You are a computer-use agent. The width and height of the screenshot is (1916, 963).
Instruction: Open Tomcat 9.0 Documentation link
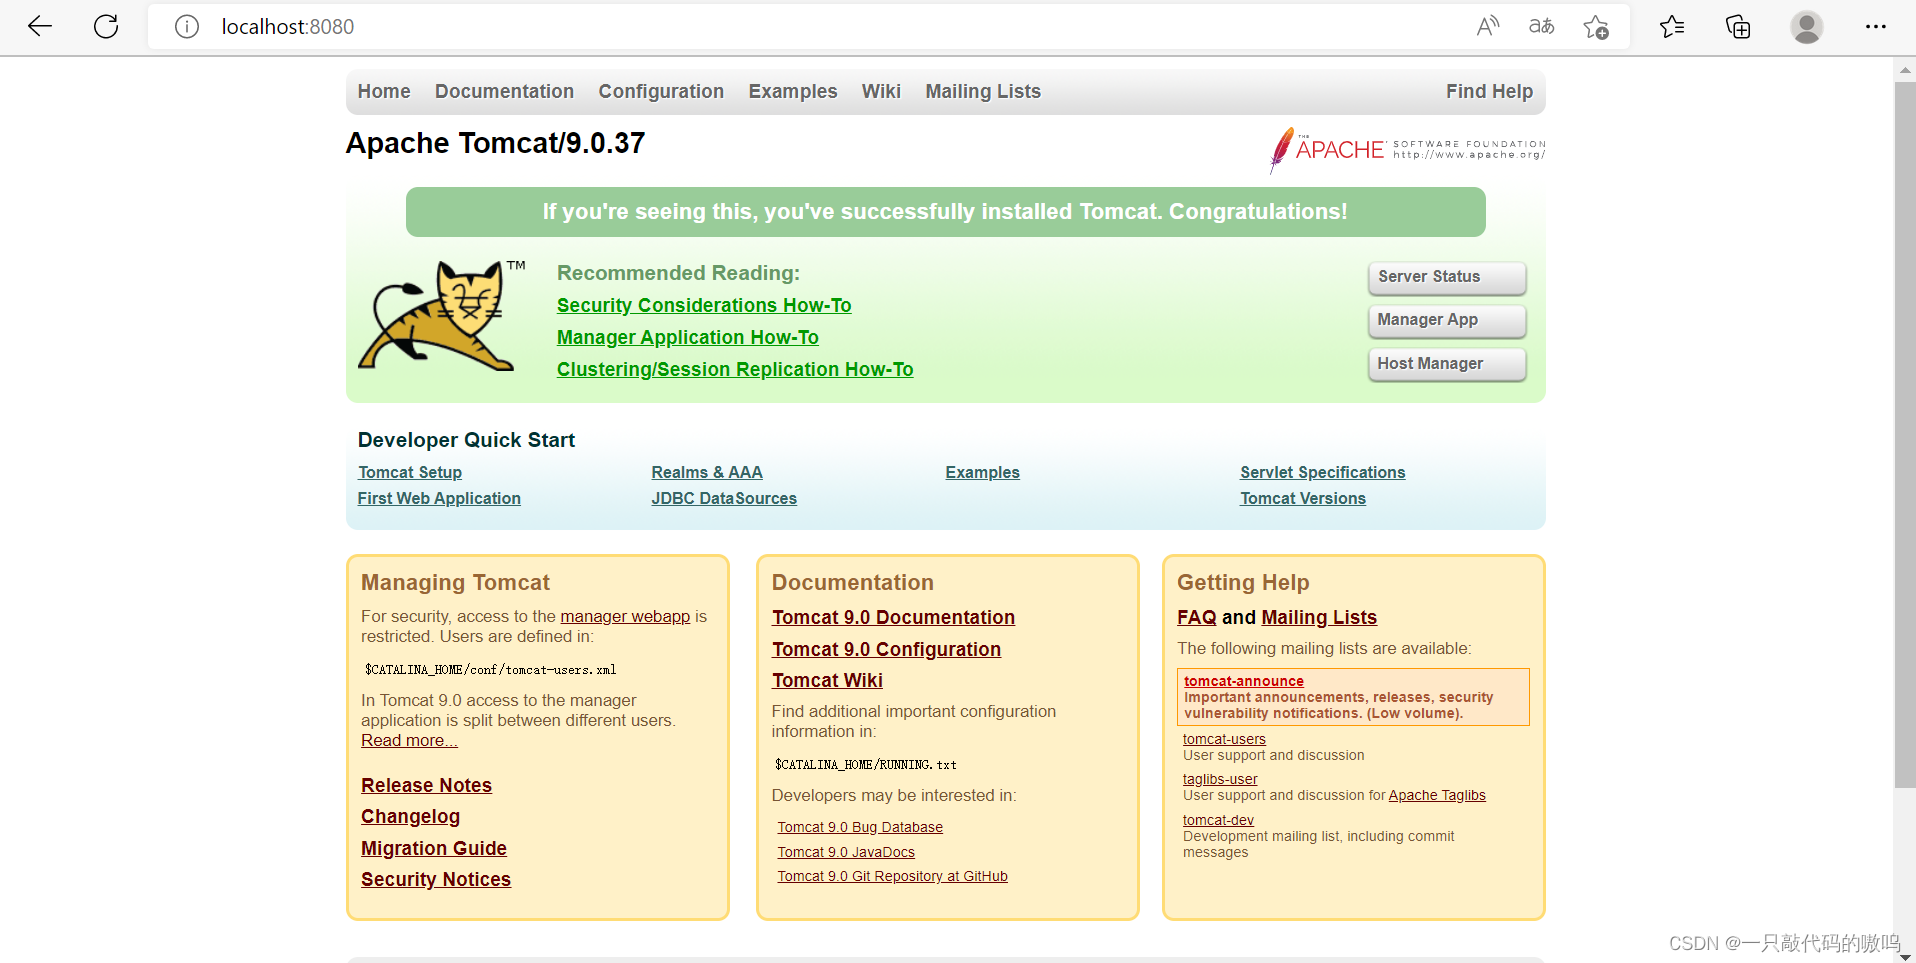[893, 618]
